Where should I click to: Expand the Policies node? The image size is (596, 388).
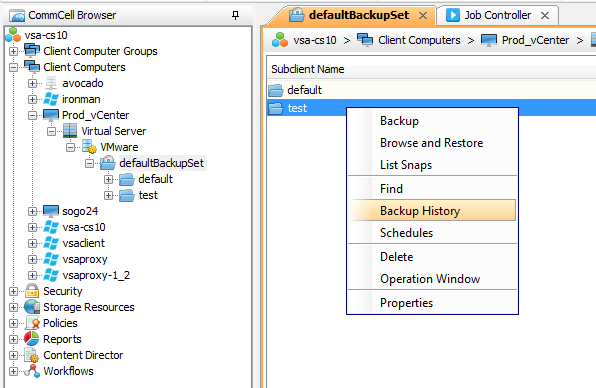[x=13, y=323]
